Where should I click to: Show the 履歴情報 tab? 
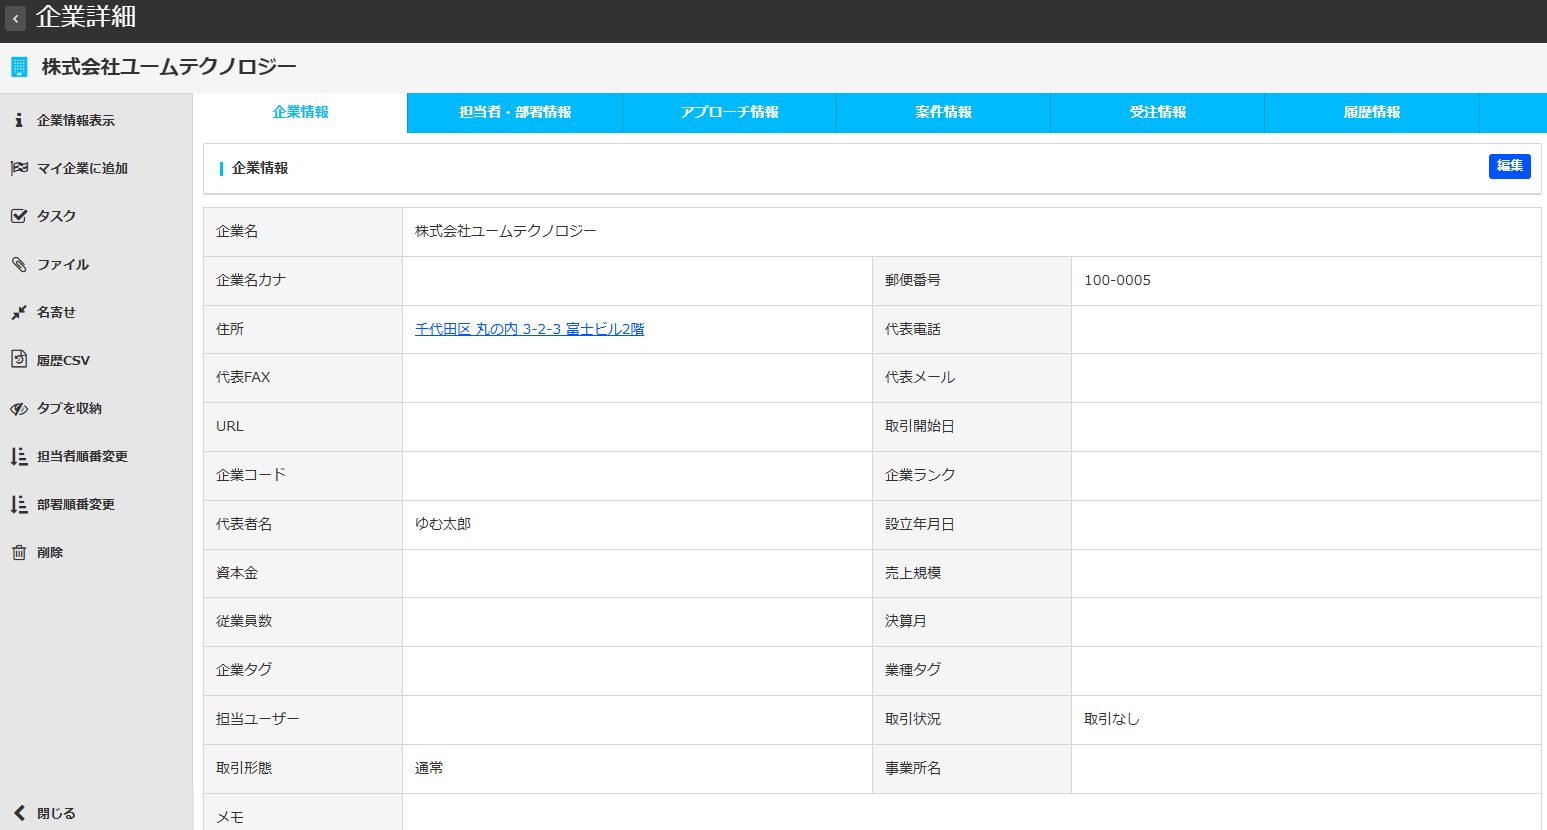tap(1371, 112)
